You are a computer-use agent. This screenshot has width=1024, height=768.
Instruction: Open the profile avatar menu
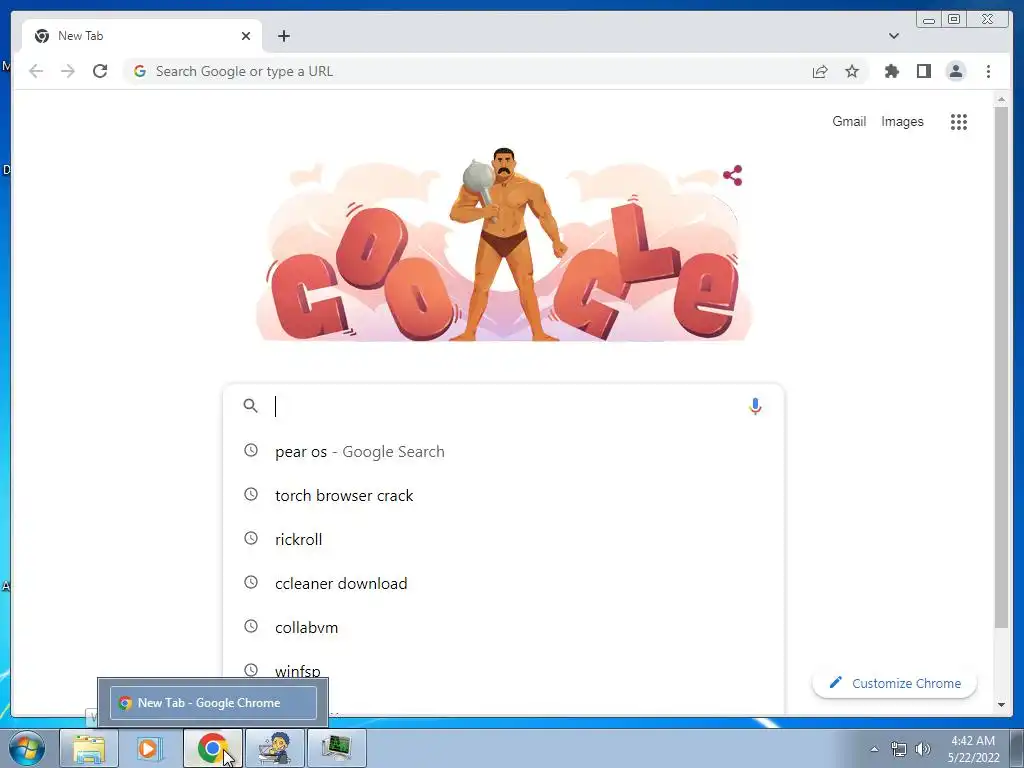click(955, 71)
